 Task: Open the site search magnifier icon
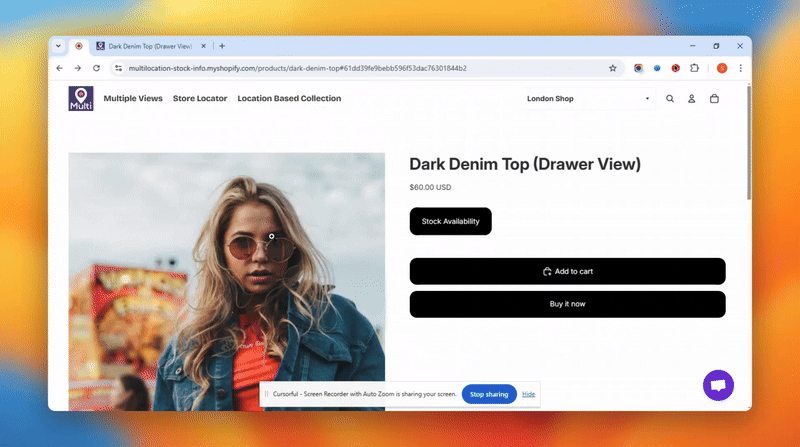click(670, 98)
